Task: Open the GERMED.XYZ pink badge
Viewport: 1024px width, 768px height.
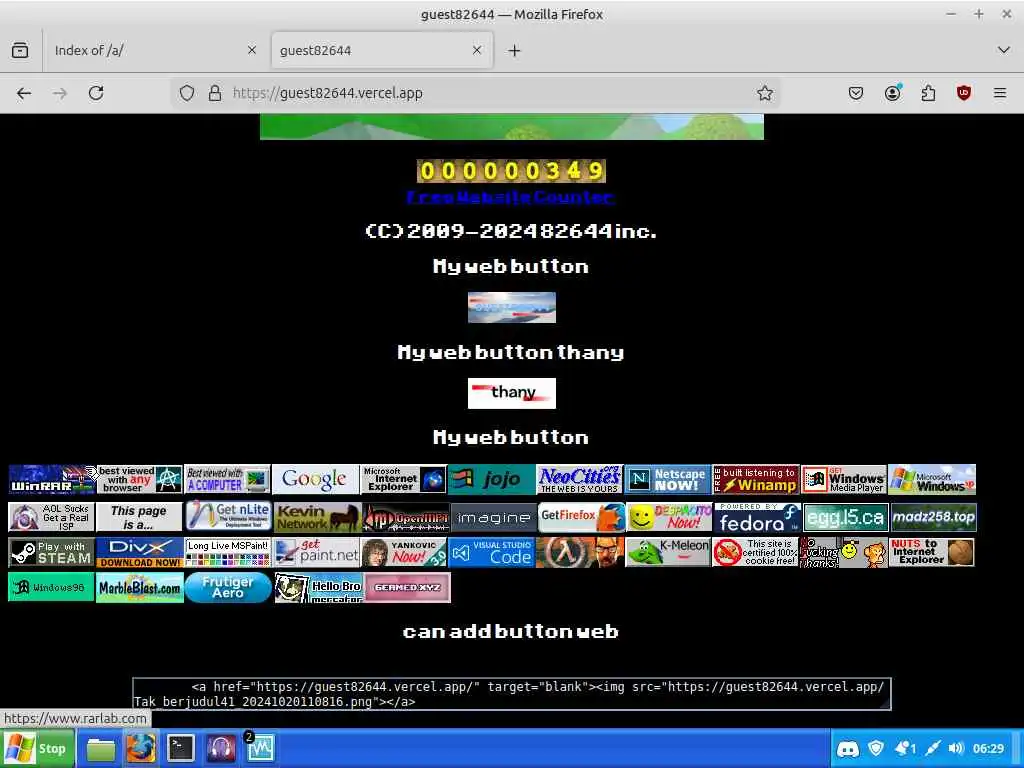Action: pos(407,587)
